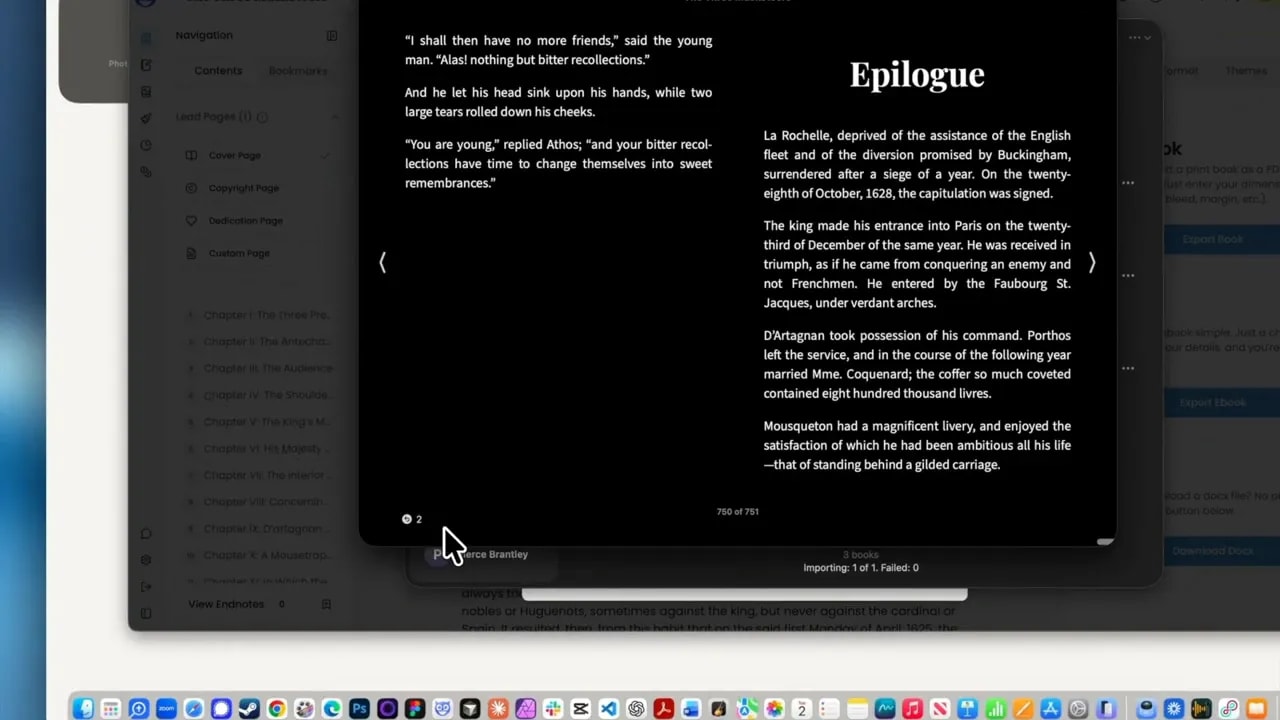The width and height of the screenshot is (1280, 720).
Task: Click View Endnotes at the sidebar bottom
Action: click(x=226, y=604)
